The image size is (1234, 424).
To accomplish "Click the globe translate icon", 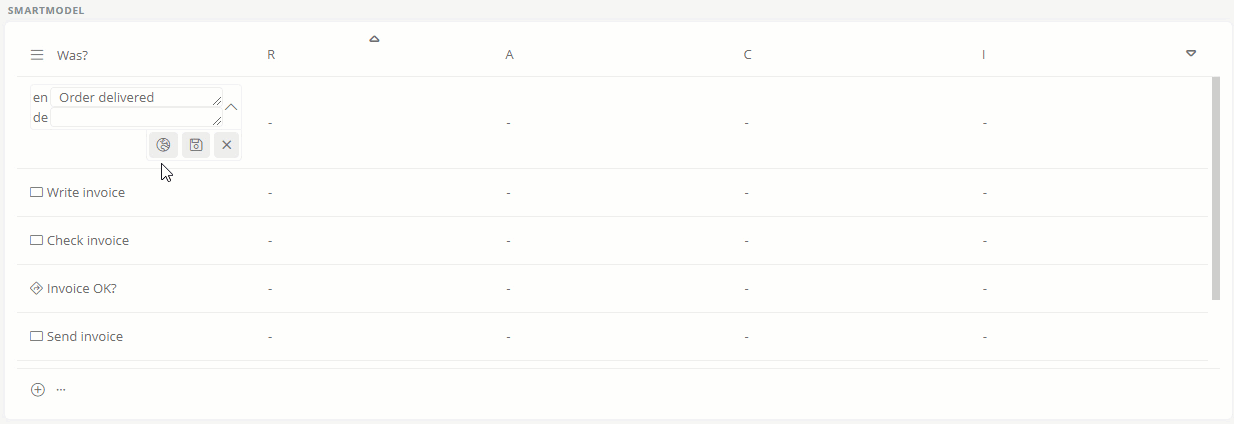I will pyautogui.click(x=164, y=145).
